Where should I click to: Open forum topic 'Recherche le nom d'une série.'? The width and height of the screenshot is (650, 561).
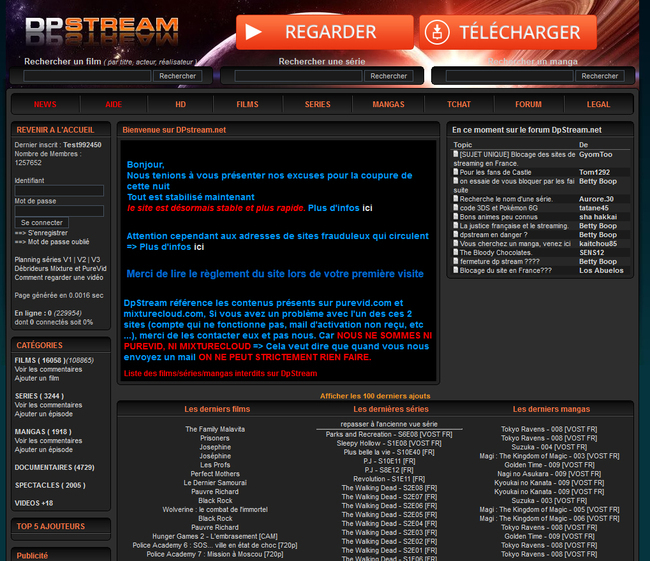point(506,199)
